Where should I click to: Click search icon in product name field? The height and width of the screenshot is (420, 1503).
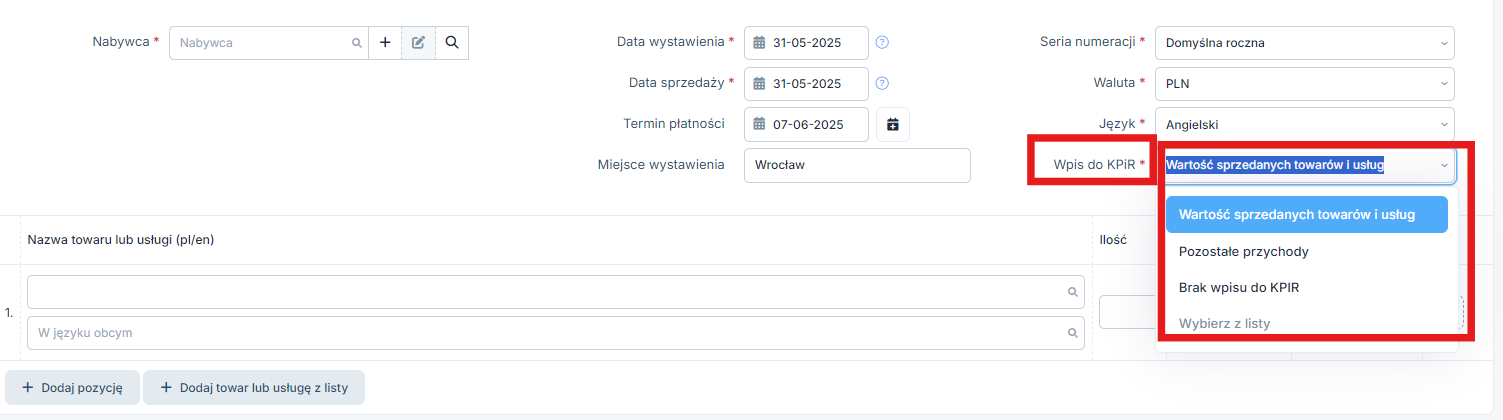click(x=1073, y=292)
